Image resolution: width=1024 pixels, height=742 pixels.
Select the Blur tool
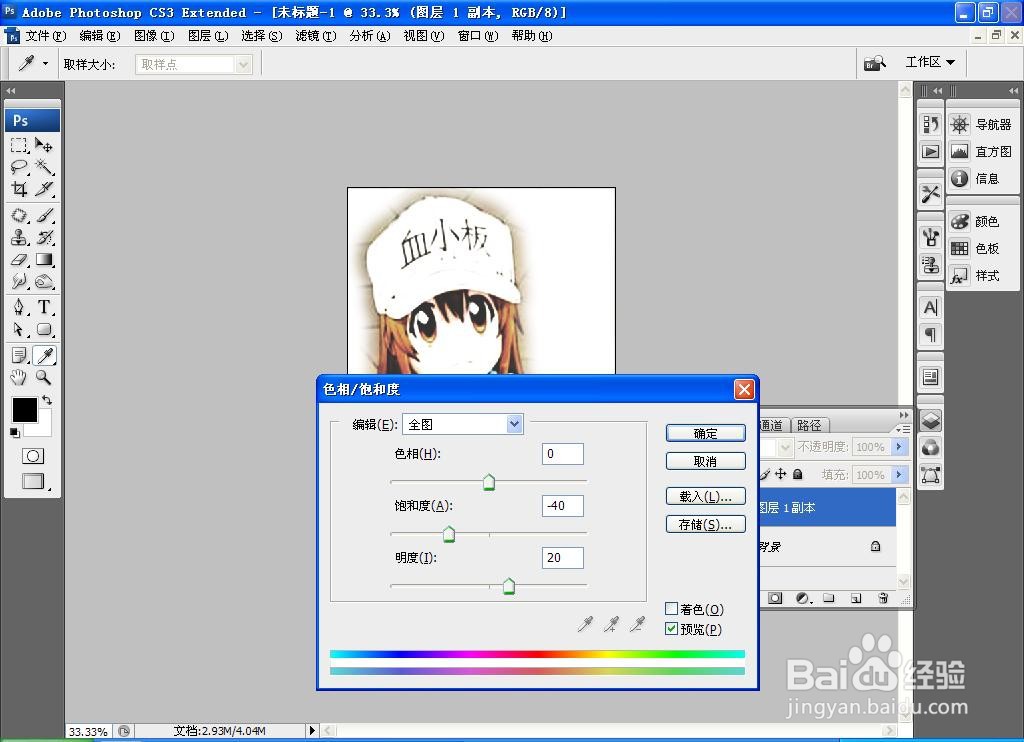19,282
